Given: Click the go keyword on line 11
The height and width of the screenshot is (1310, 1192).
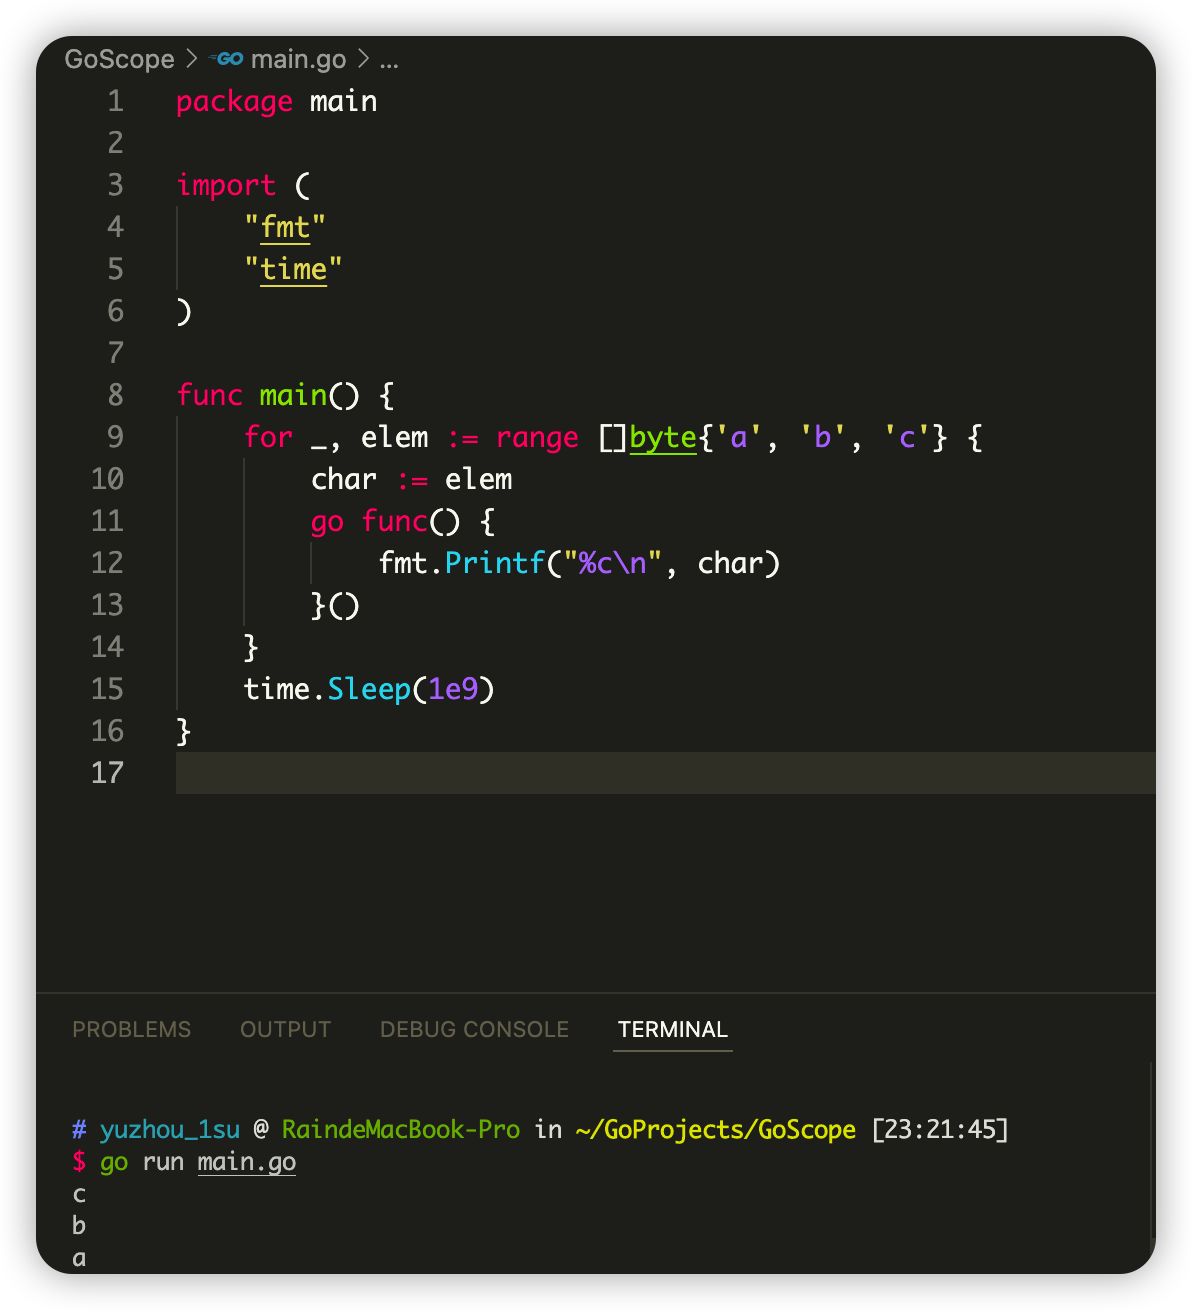Looking at the screenshot, I should 327,522.
